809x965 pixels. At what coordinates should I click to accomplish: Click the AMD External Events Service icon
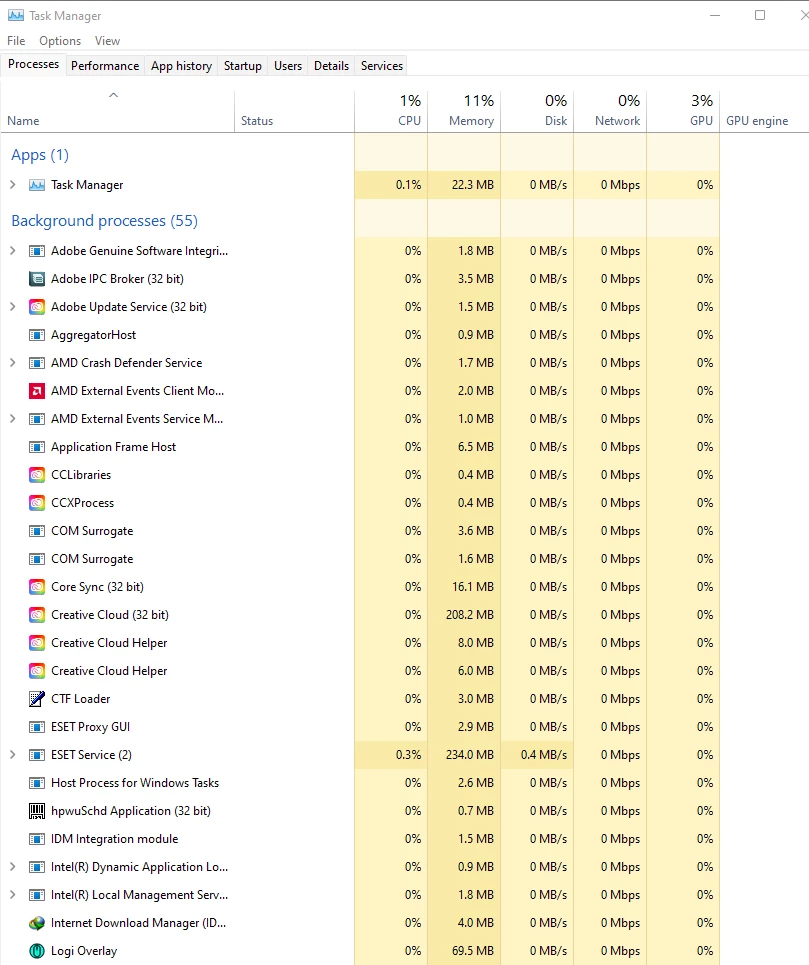click(37, 419)
